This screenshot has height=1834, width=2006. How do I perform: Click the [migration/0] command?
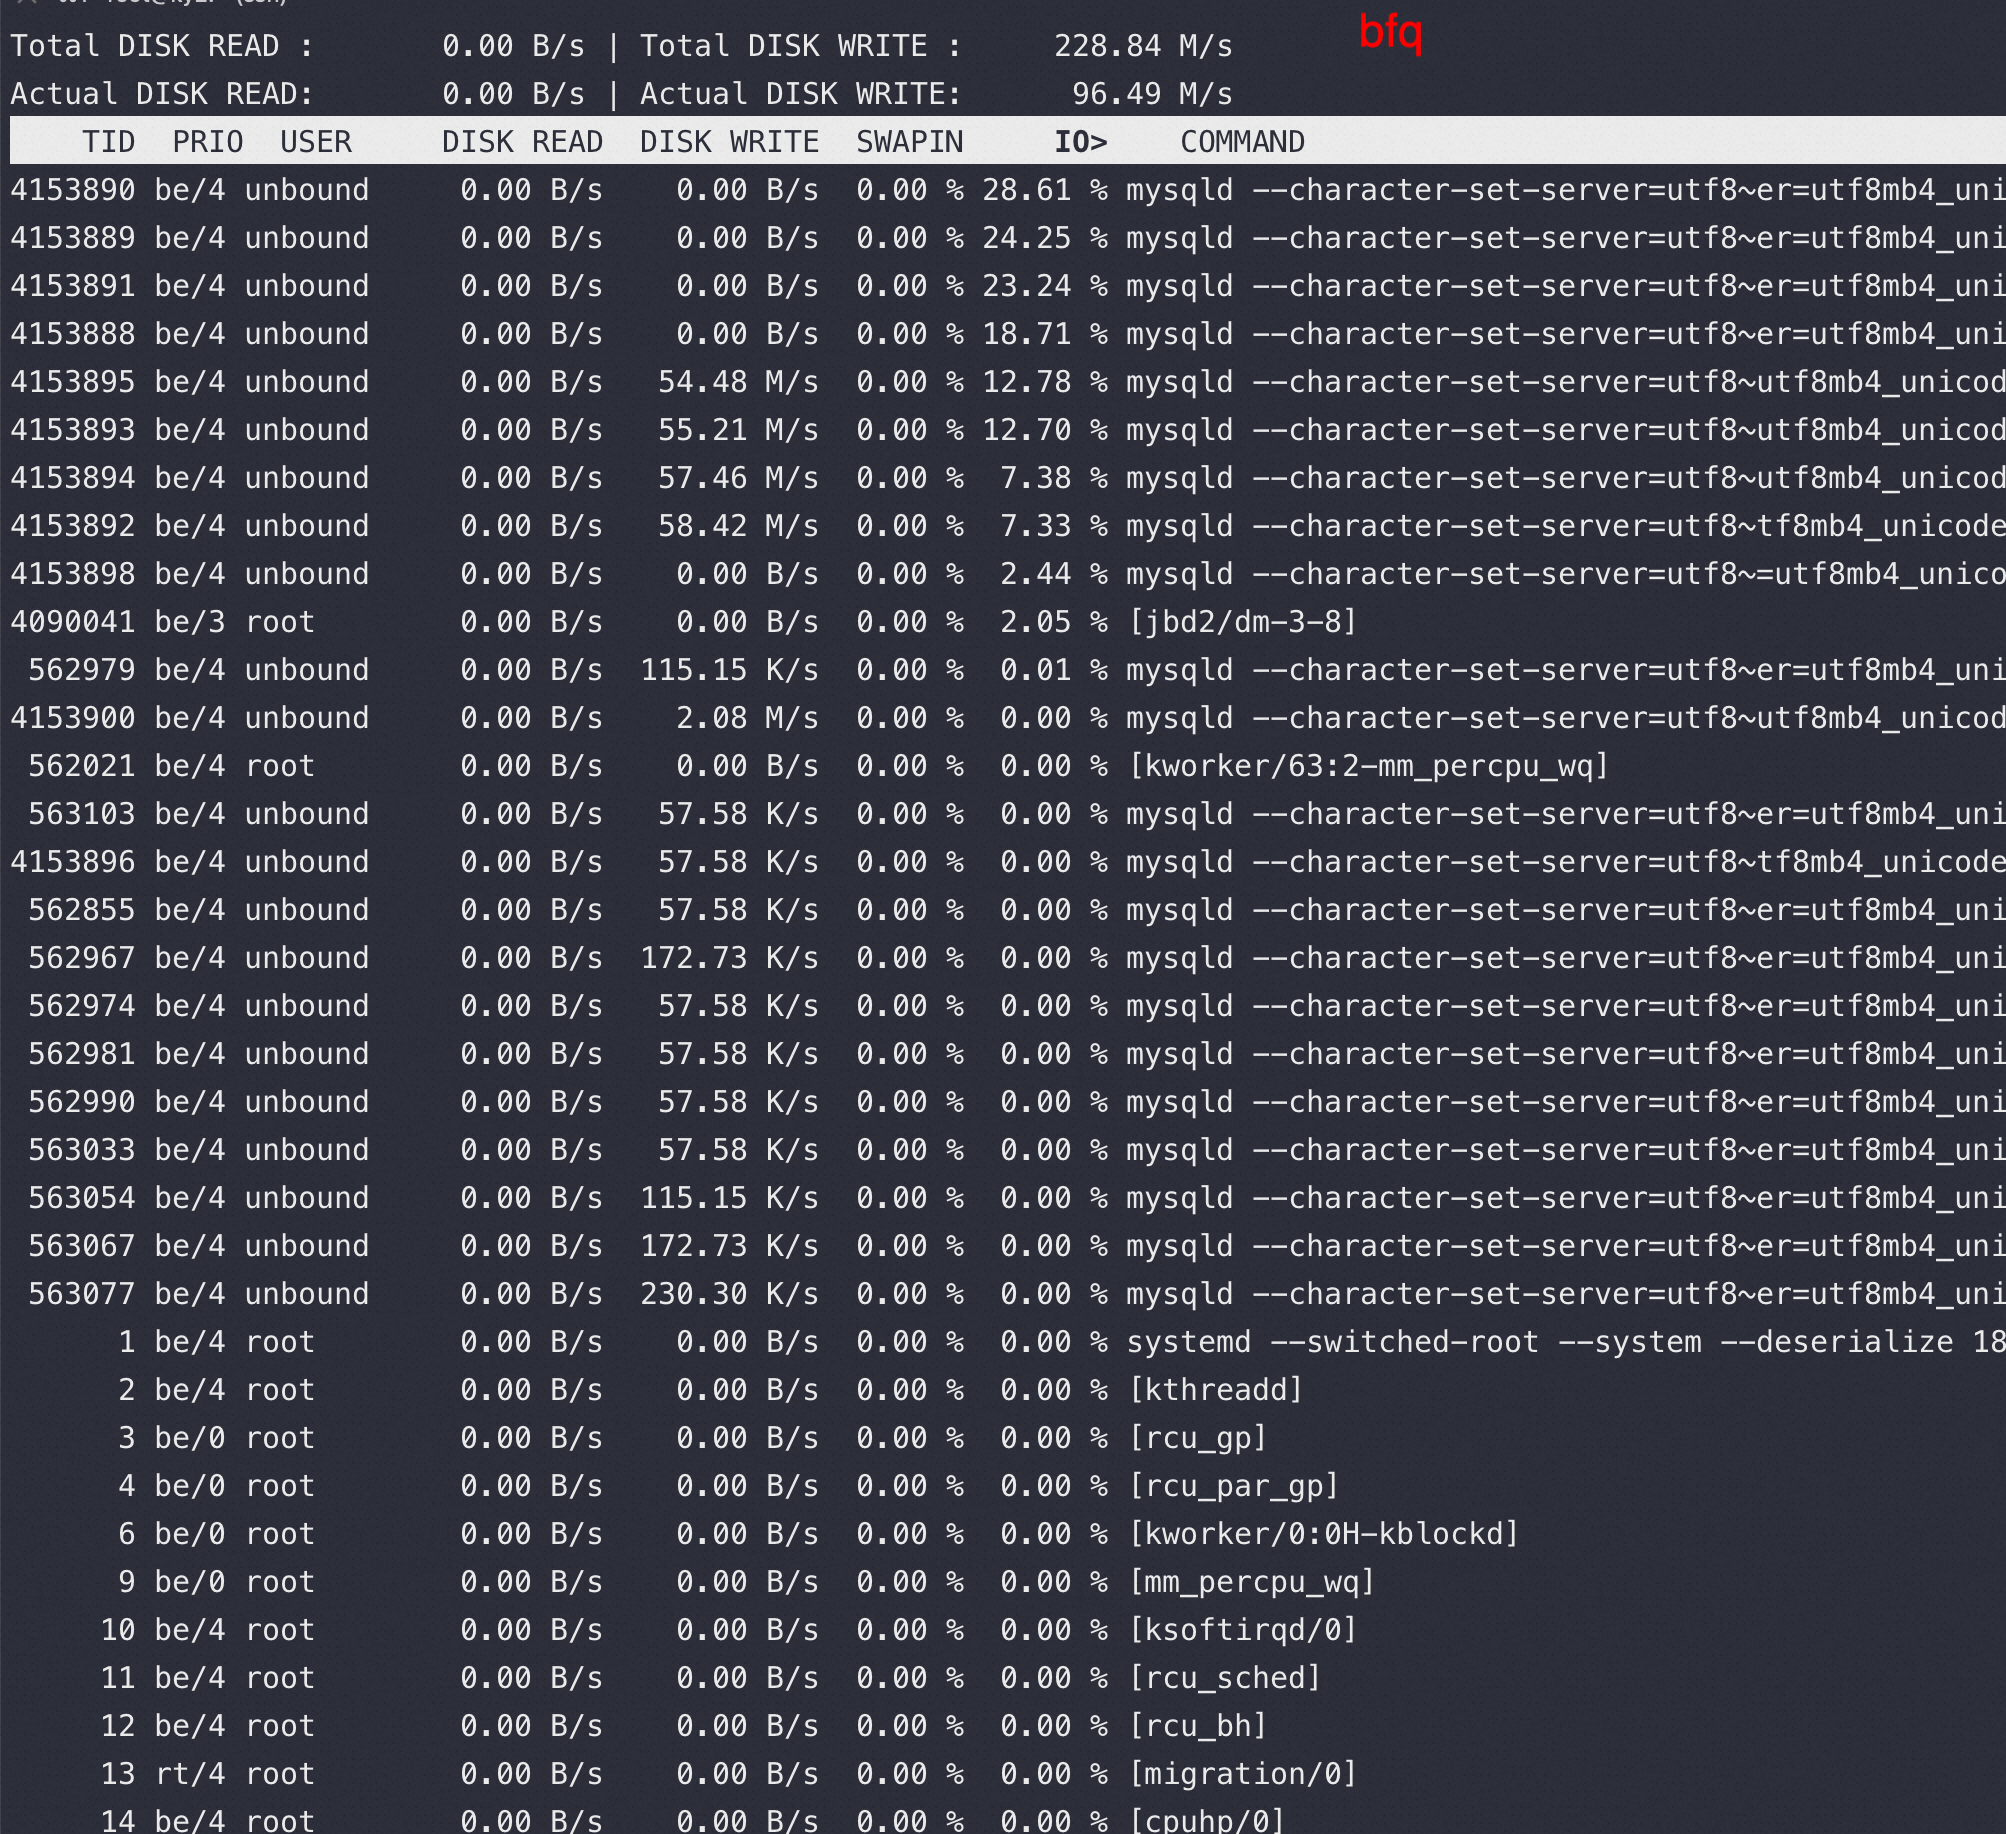[x=1242, y=1774]
